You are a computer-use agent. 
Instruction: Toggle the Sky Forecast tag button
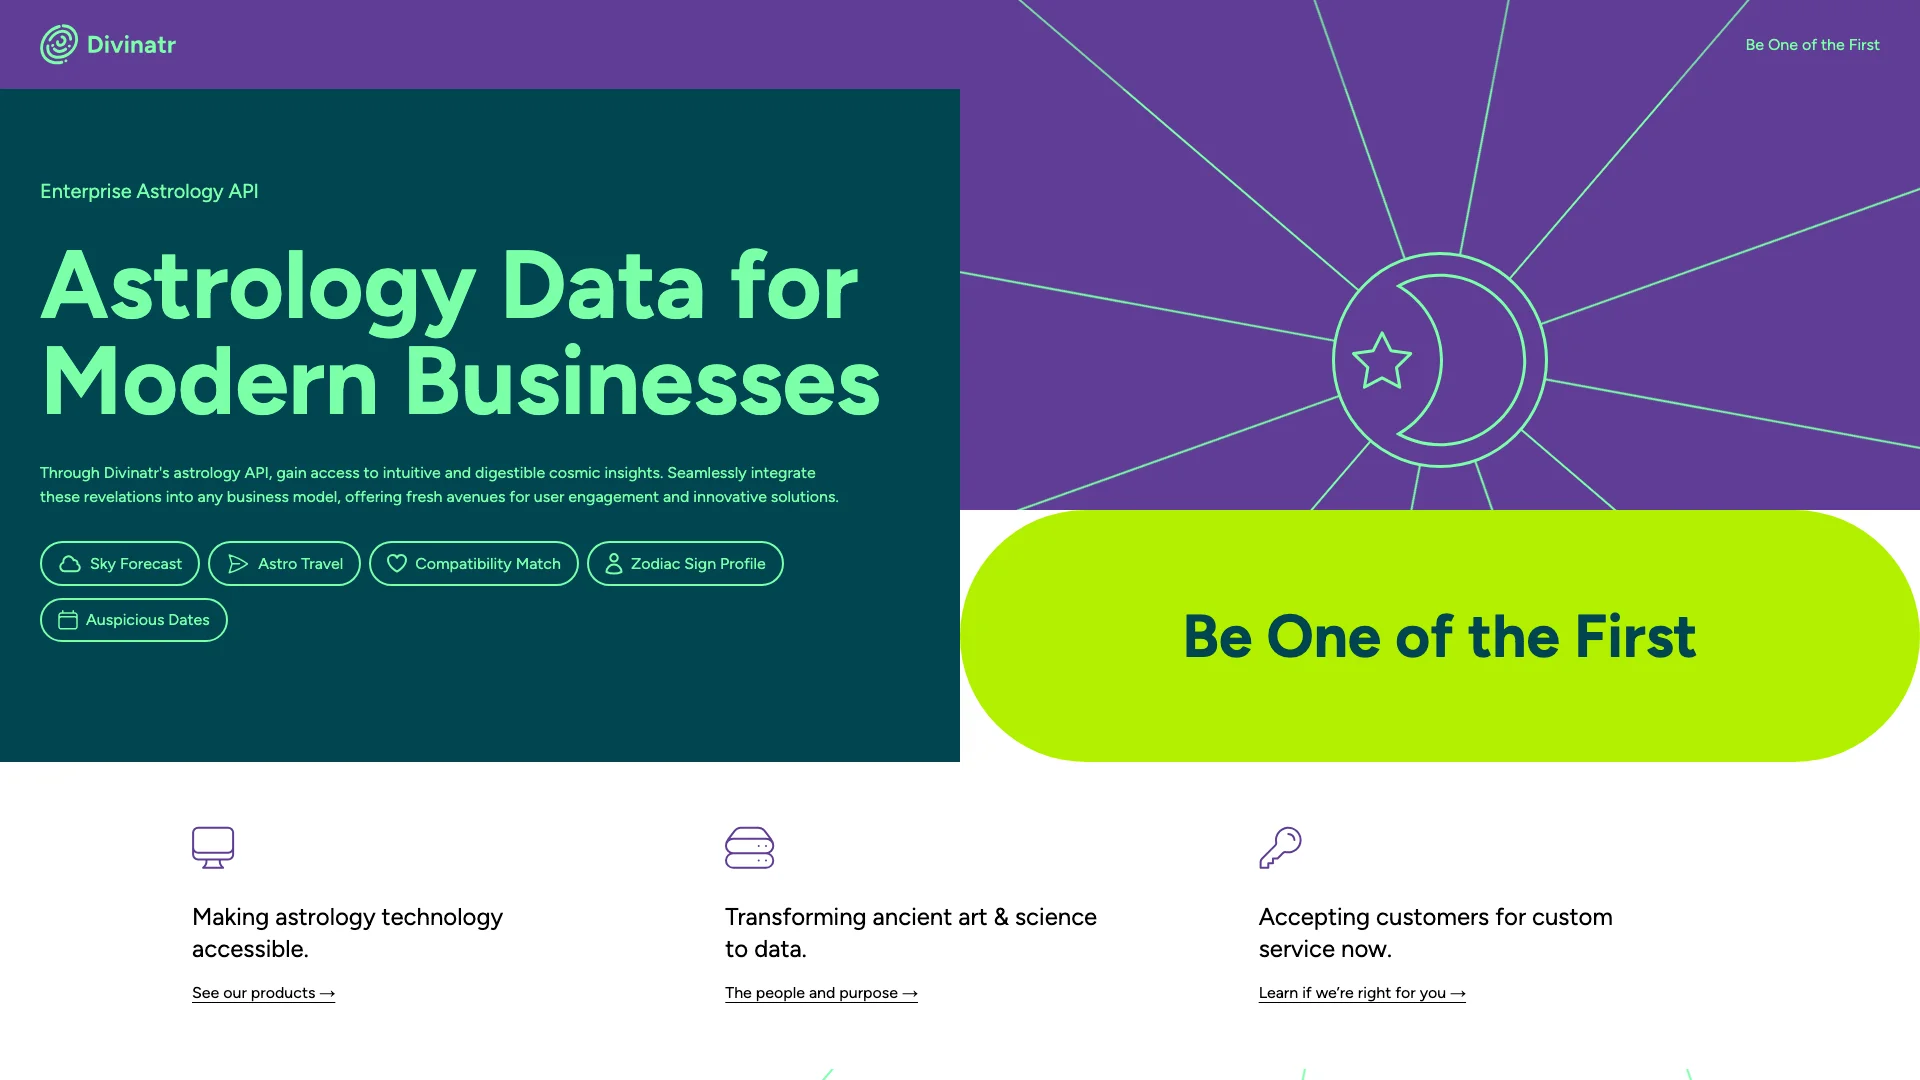point(119,563)
